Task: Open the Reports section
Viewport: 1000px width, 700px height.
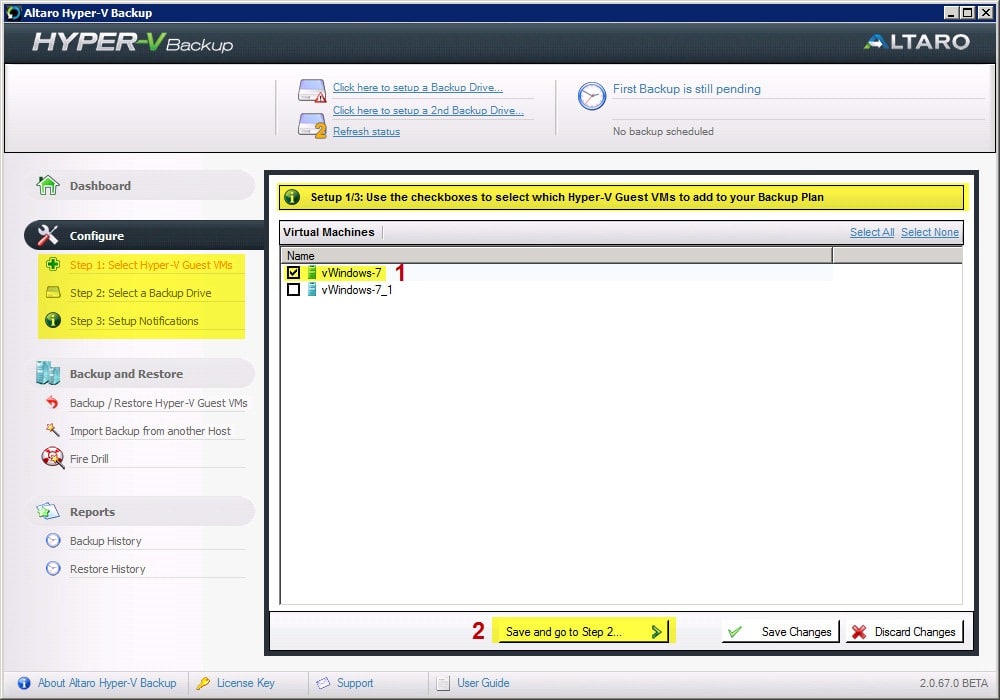Action: coord(142,511)
